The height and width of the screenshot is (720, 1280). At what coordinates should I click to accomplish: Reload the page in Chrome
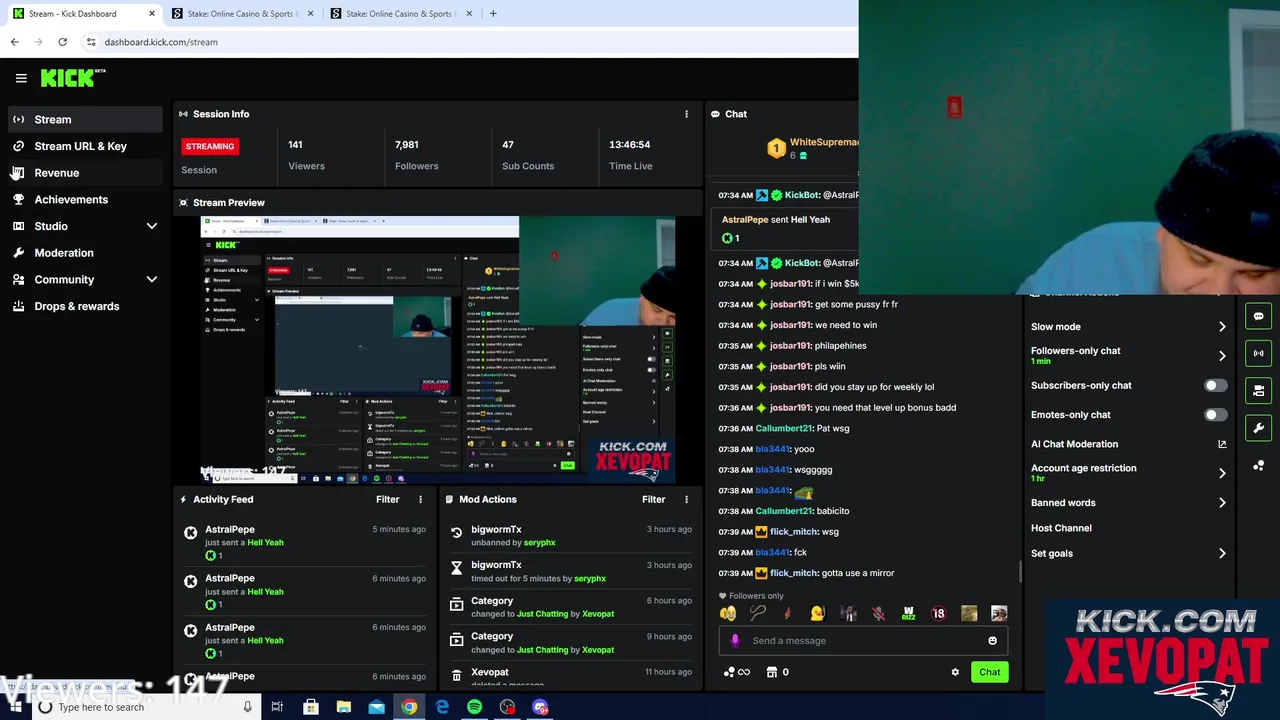click(x=62, y=42)
